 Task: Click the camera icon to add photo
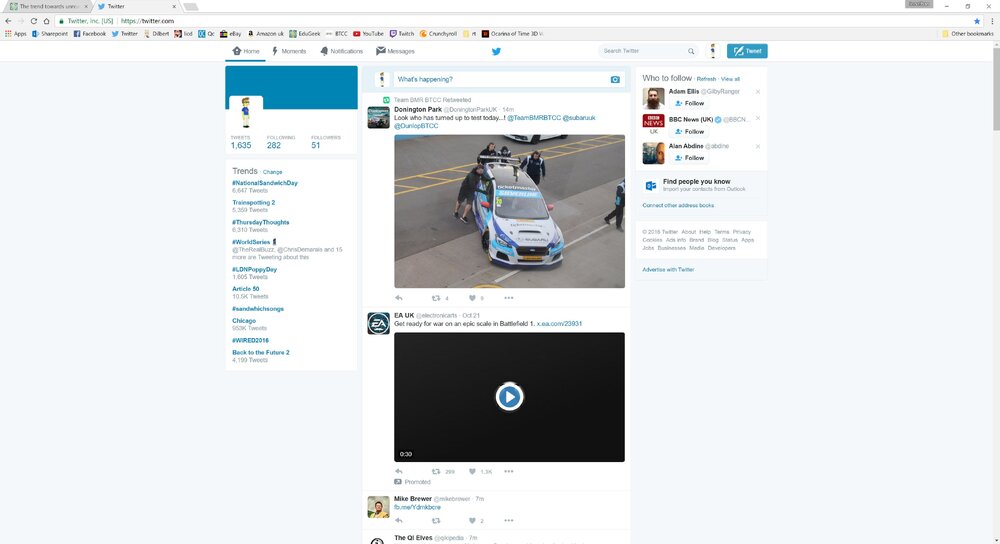point(615,80)
